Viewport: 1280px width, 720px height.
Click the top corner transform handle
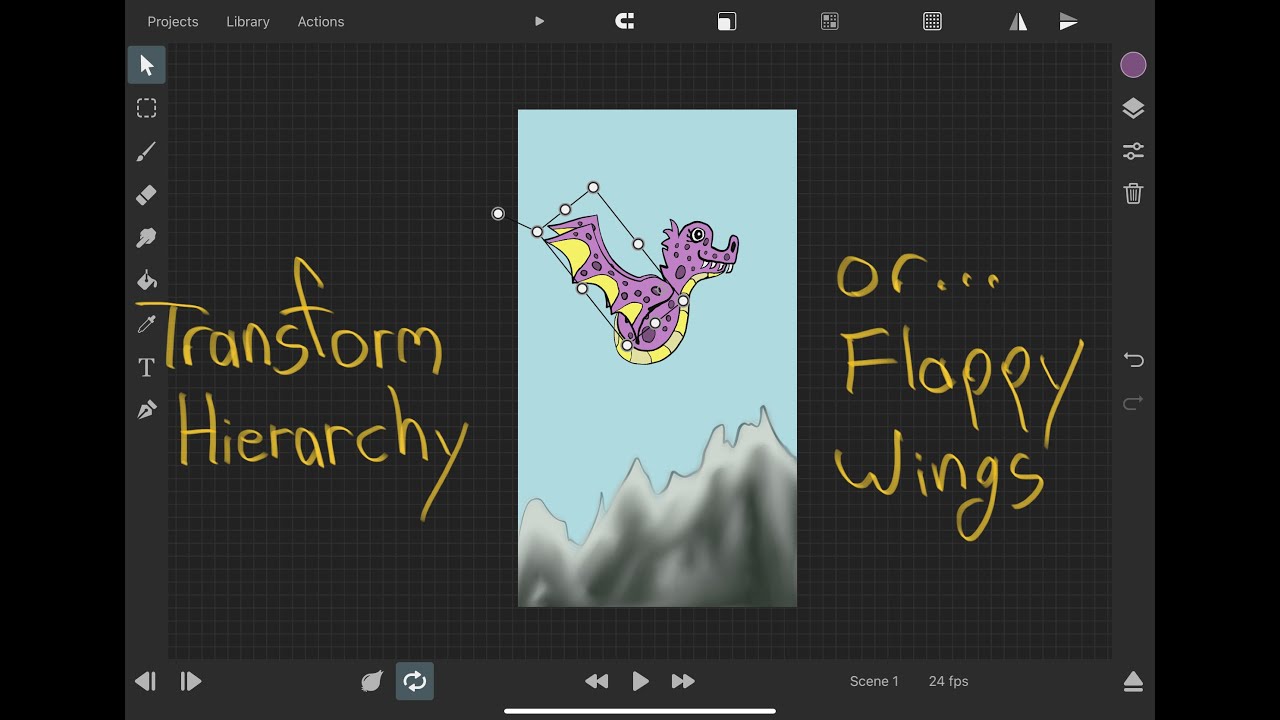point(593,187)
